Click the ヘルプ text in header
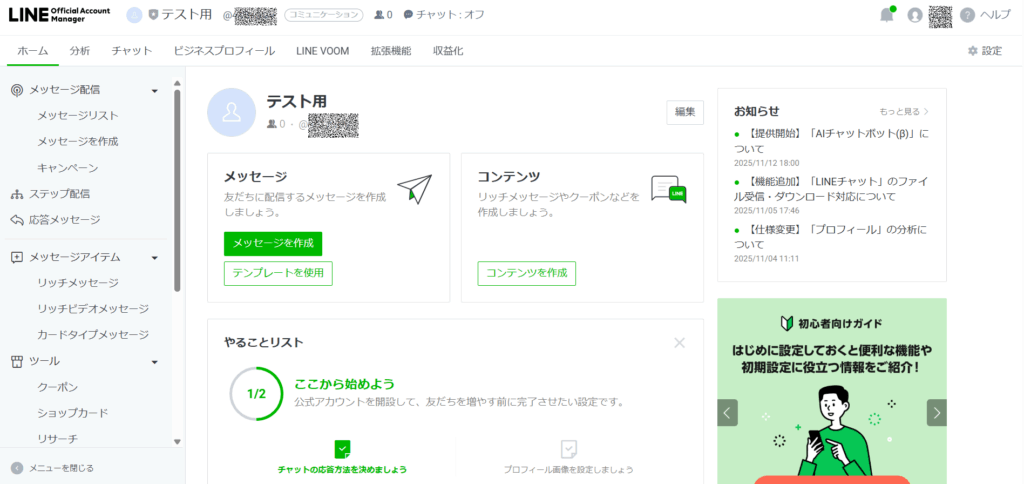Screen dimensions: 1024x484 pos(996,16)
